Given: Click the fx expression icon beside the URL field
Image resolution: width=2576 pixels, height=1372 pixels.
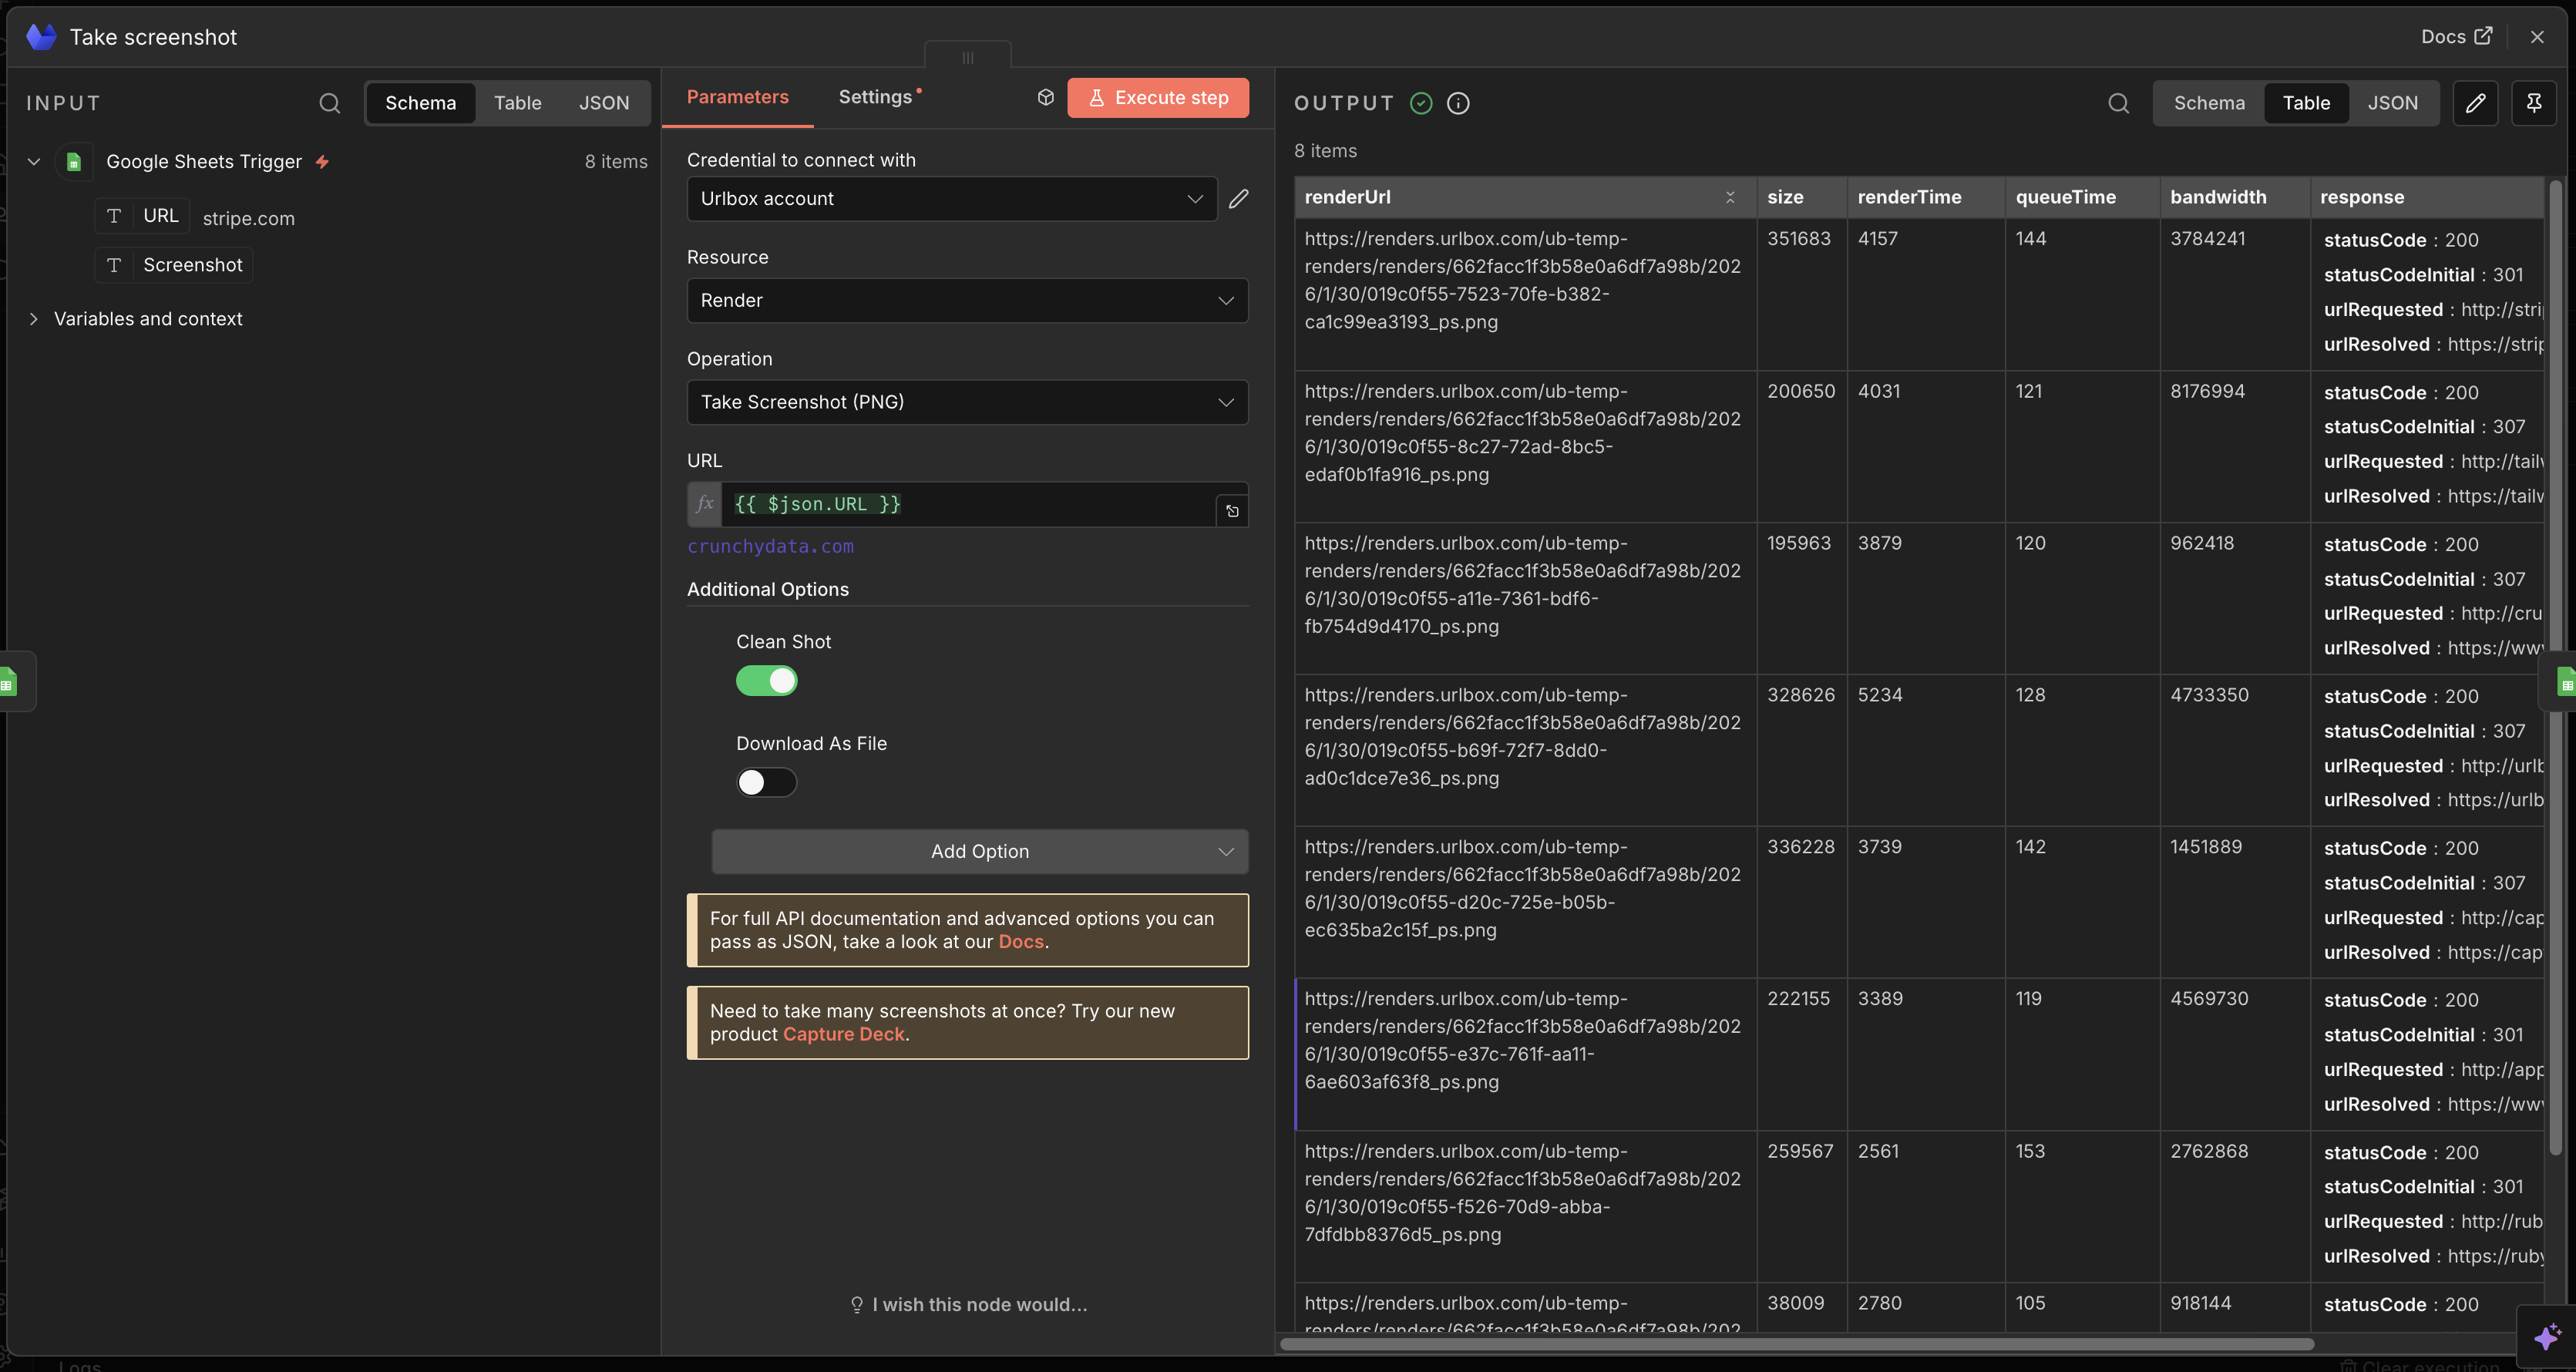Looking at the screenshot, I should pyautogui.click(x=705, y=504).
